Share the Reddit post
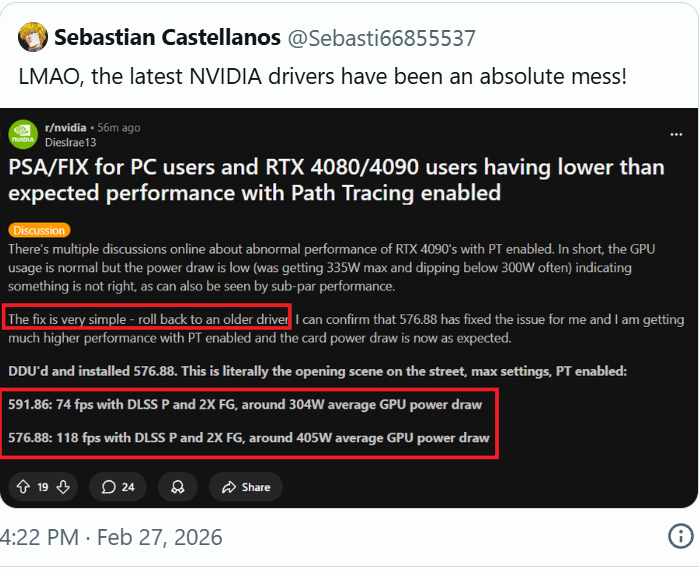 246,487
